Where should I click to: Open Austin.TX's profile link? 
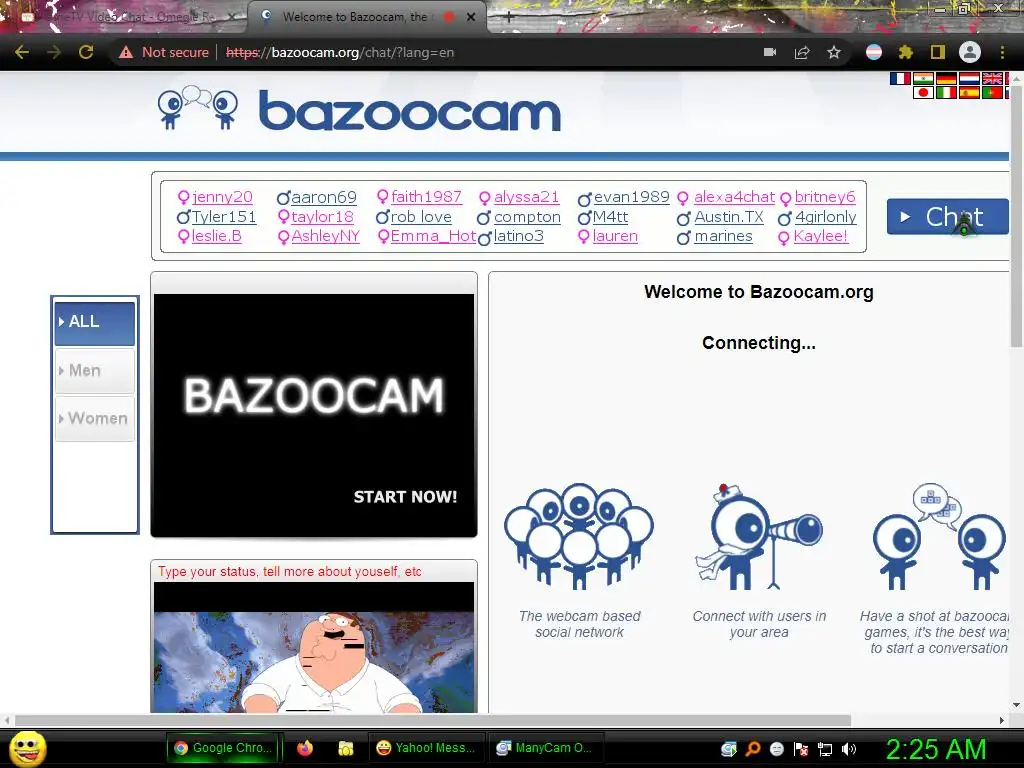[729, 217]
